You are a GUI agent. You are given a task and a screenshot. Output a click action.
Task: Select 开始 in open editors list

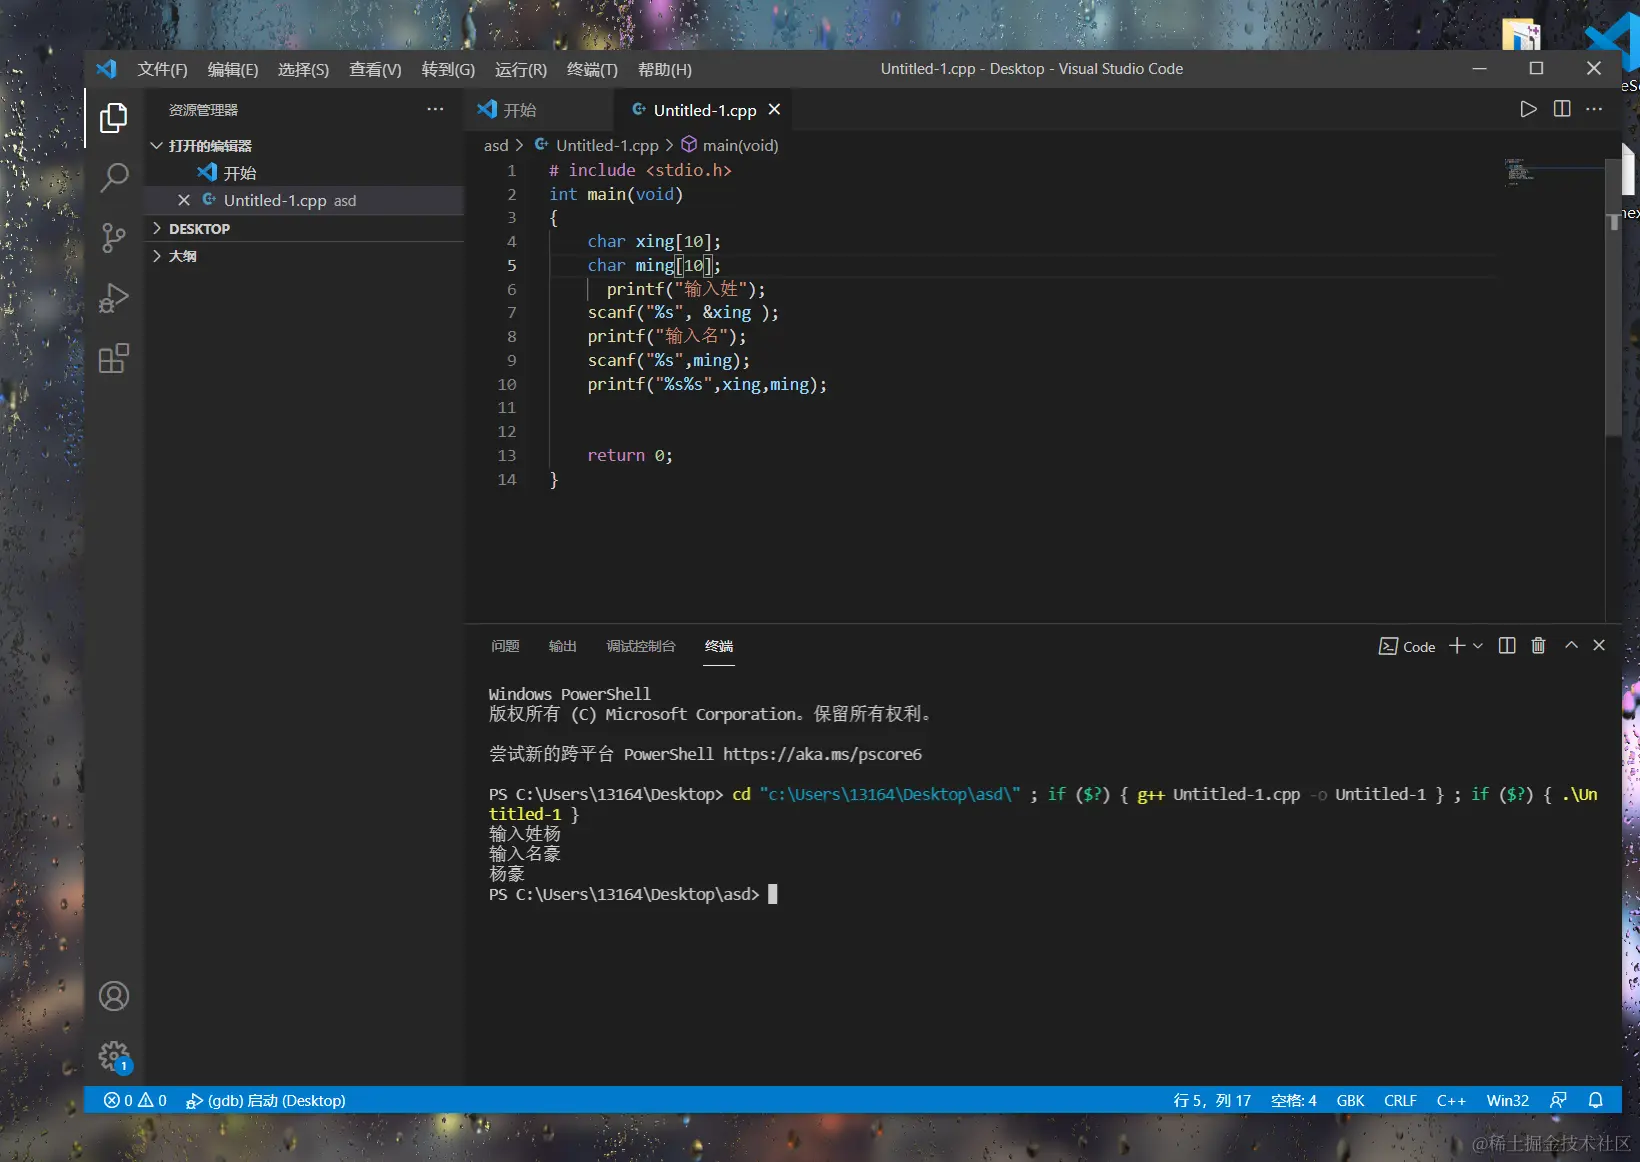[305, 173]
